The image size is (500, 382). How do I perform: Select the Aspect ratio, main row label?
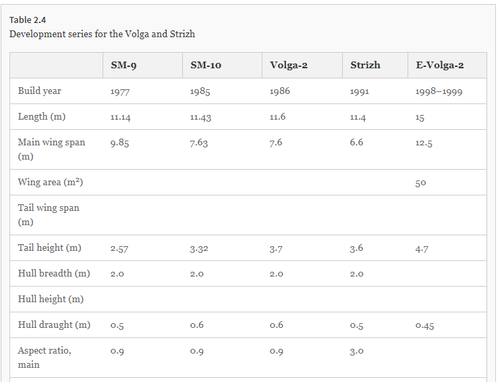[x=45, y=357]
